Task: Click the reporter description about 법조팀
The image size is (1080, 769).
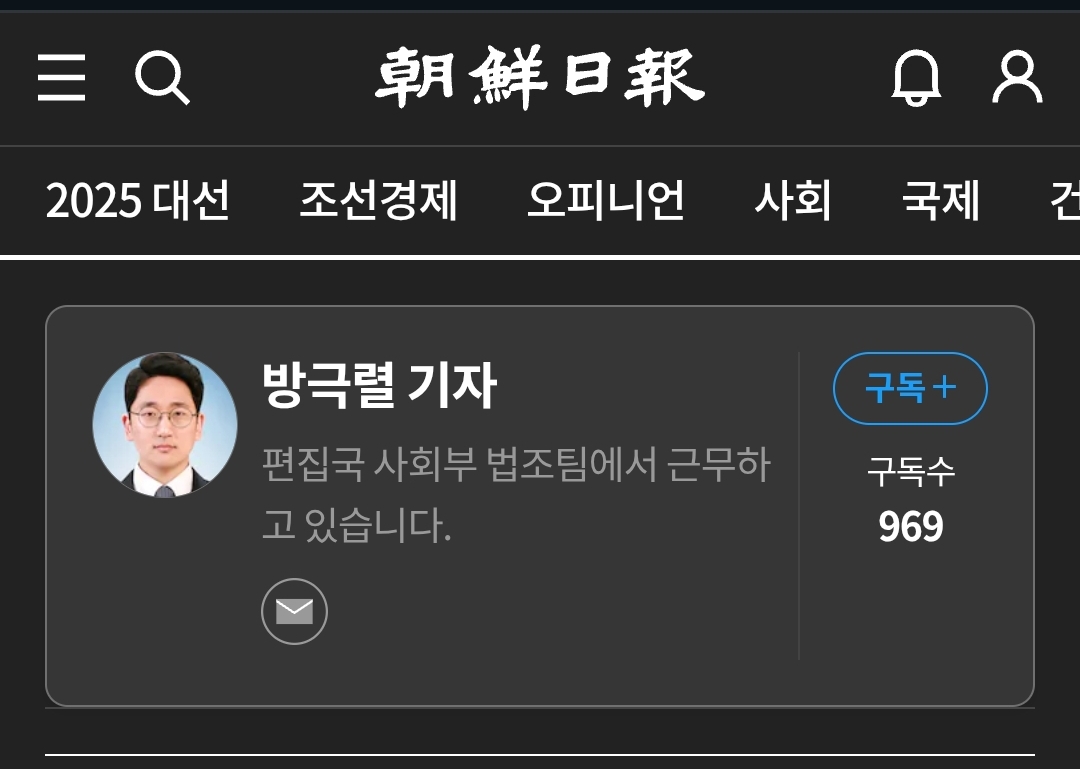Action: tap(516, 495)
